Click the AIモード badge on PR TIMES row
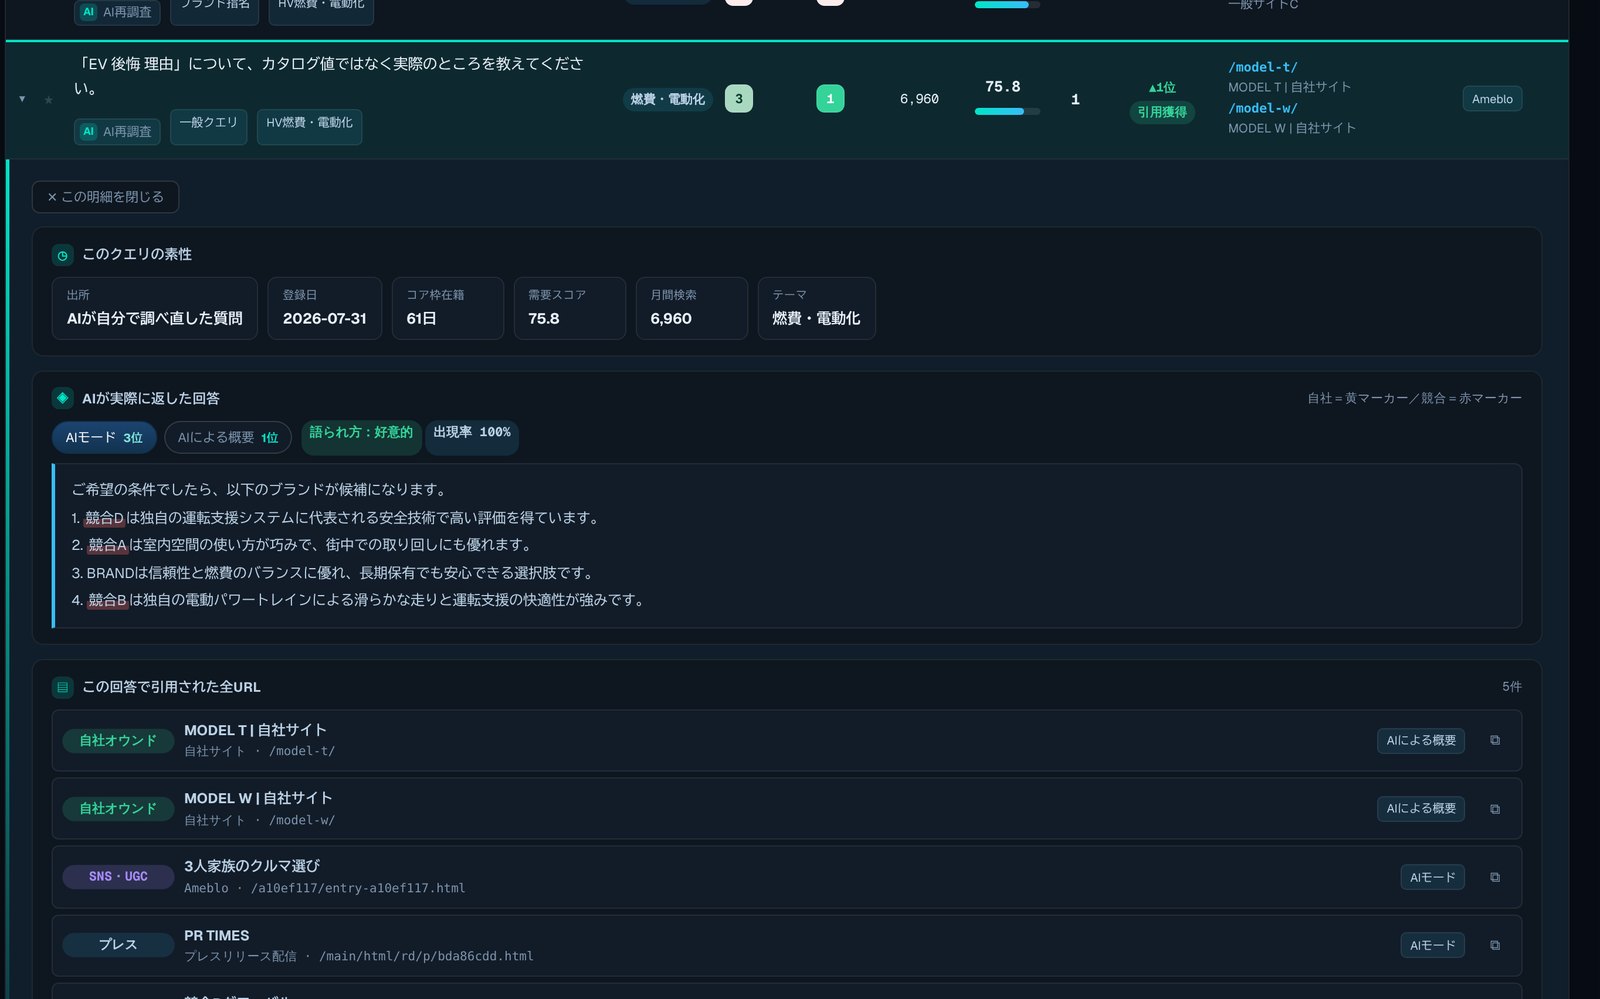This screenshot has height=999, width=1600. point(1432,945)
